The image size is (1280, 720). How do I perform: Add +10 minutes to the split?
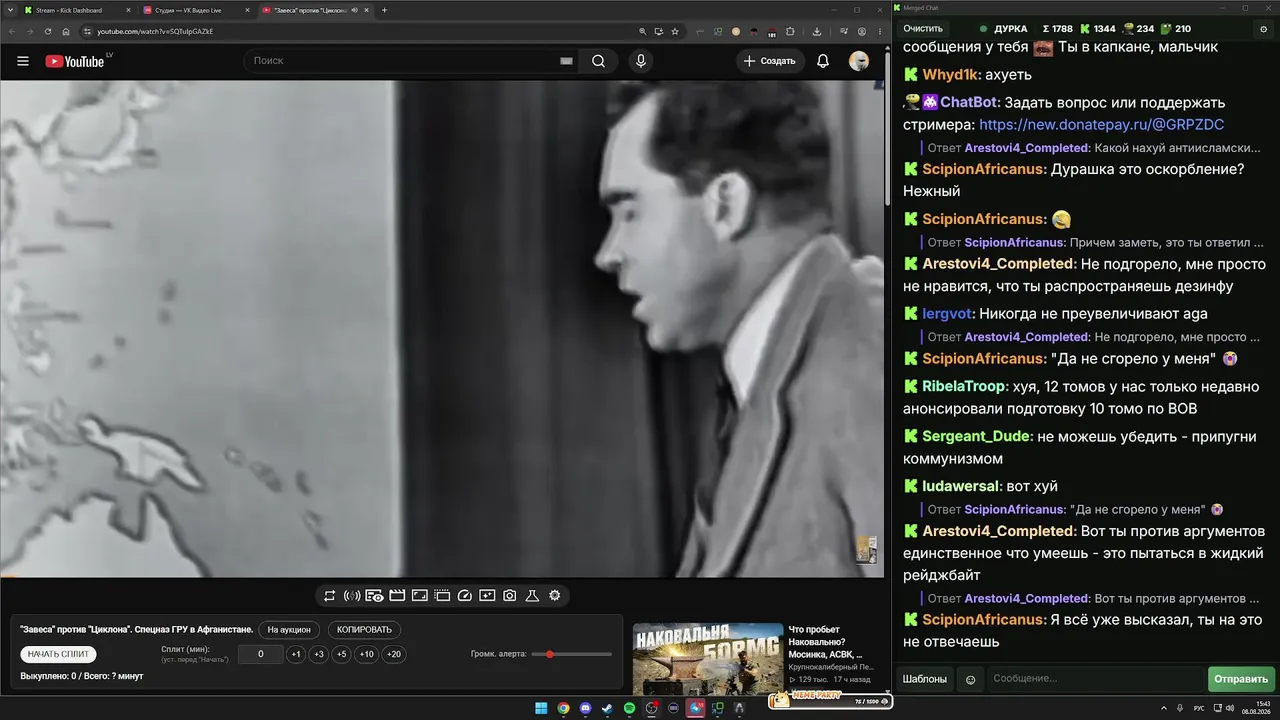[x=367, y=654]
